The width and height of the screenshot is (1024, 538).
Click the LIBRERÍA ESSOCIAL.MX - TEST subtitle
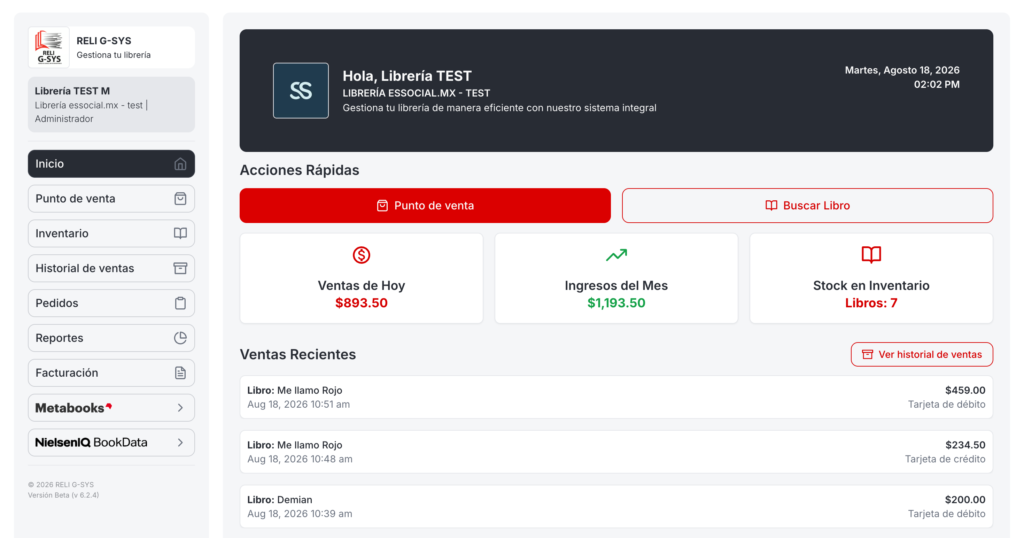tap(416, 93)
